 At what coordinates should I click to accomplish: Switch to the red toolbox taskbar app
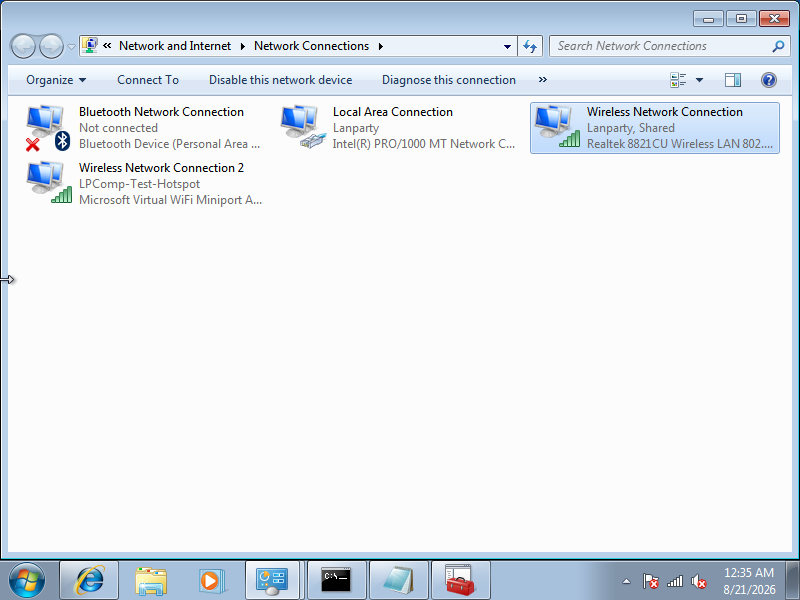pos(460,580)
